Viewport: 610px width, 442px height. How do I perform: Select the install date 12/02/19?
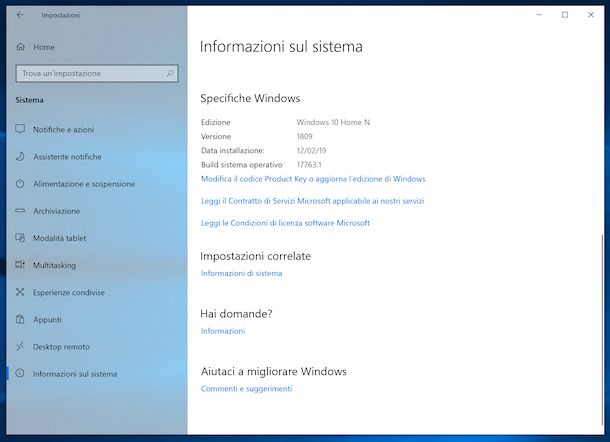[x=311, y=150]
